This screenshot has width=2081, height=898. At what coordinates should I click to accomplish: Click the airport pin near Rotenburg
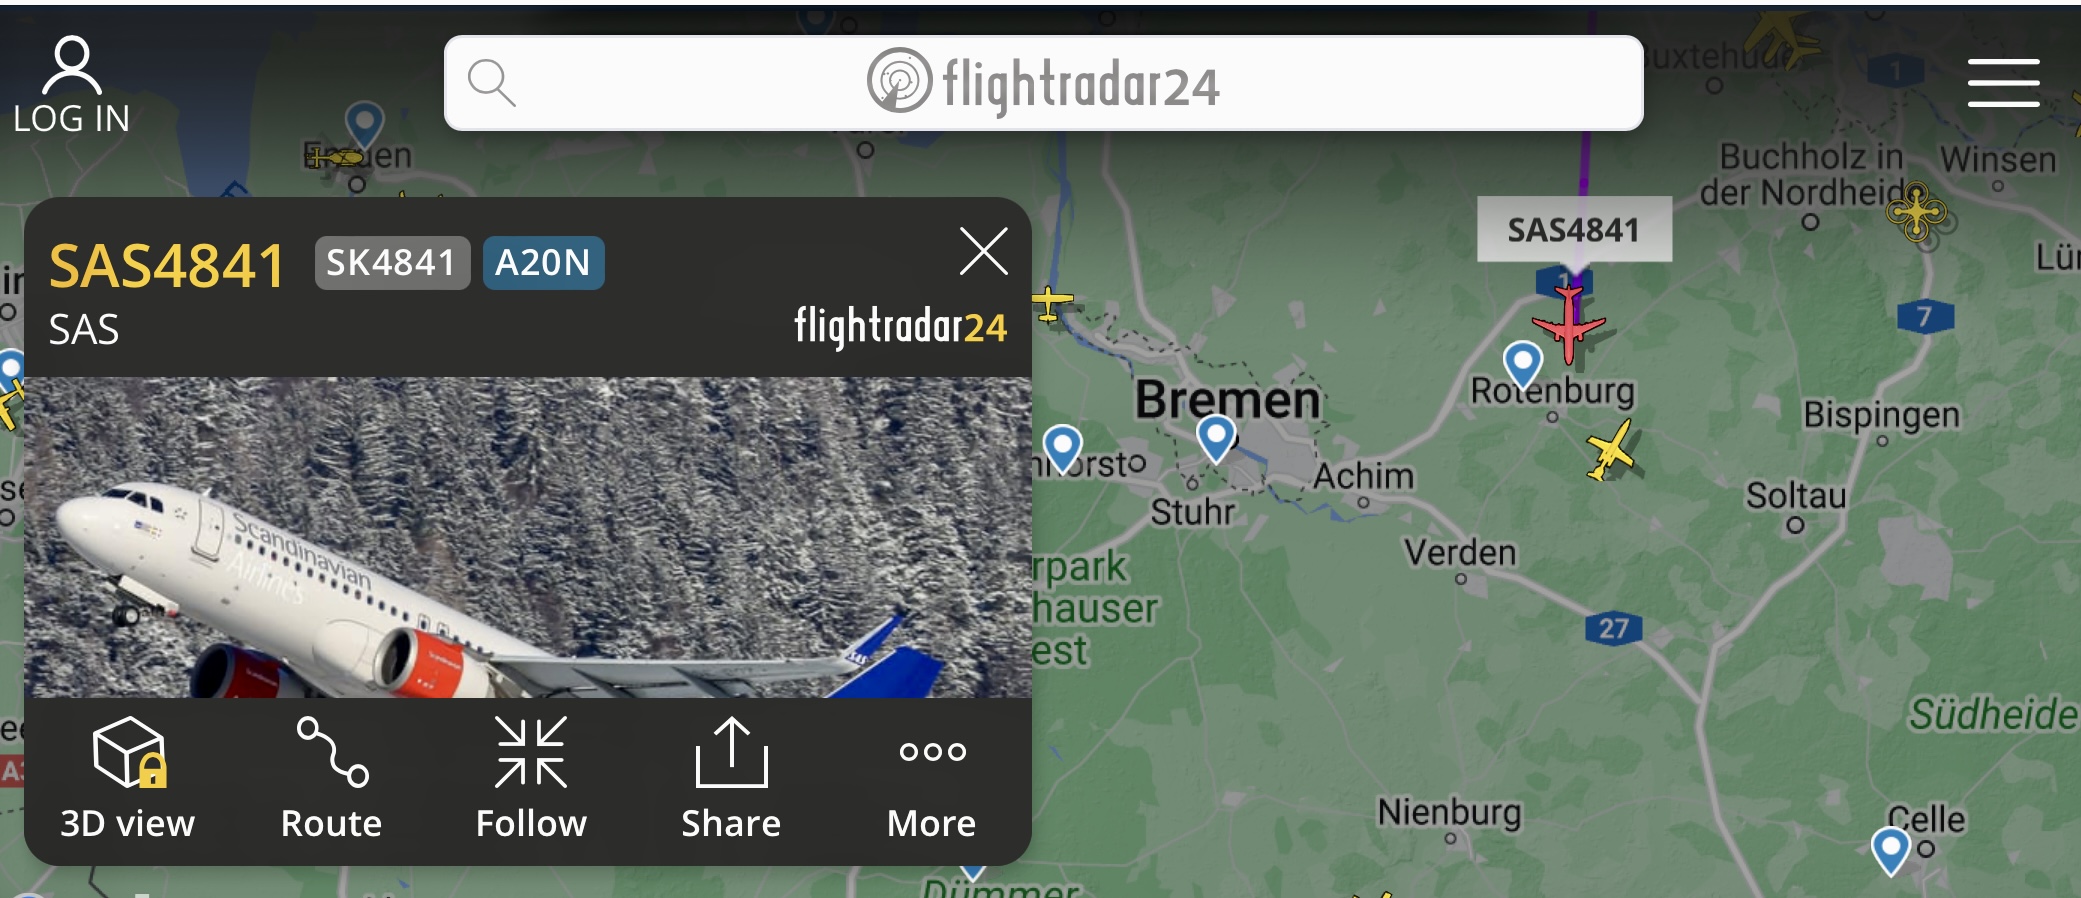1523,365
